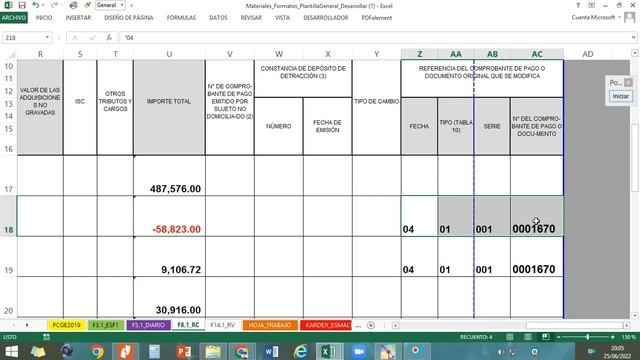Close the small floating Po... panel
The height and width of the screenshot is (360, 640).
(628, 82)
